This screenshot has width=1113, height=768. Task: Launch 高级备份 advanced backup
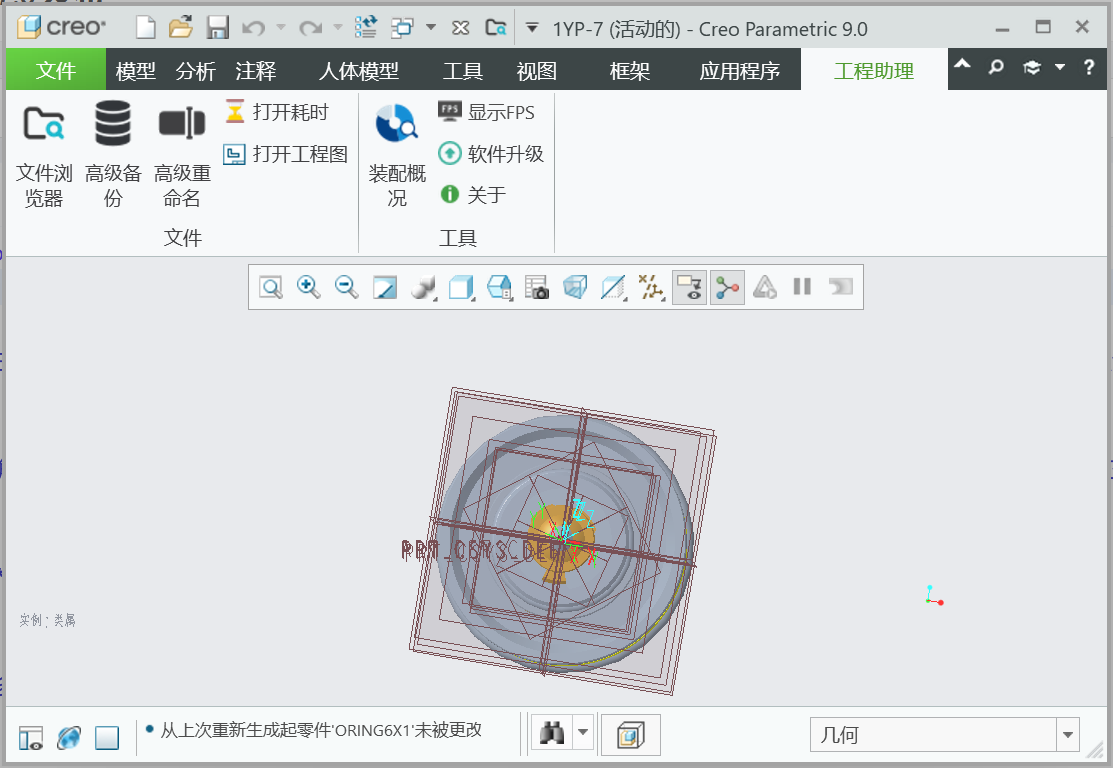[113, 155]
